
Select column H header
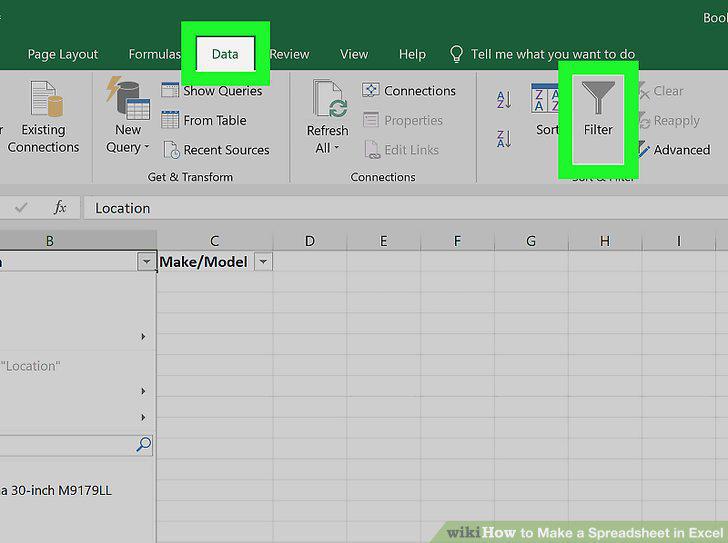click(x=605, y=241)
